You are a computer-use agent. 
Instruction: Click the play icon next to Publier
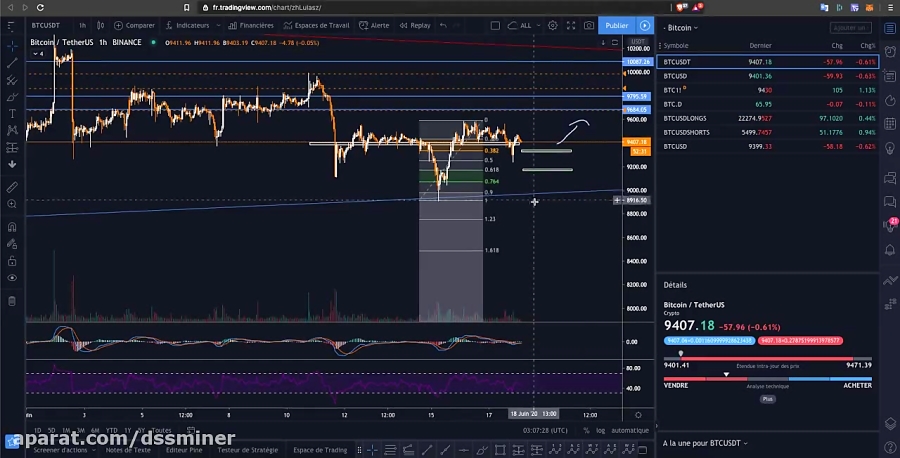point(645,25)
